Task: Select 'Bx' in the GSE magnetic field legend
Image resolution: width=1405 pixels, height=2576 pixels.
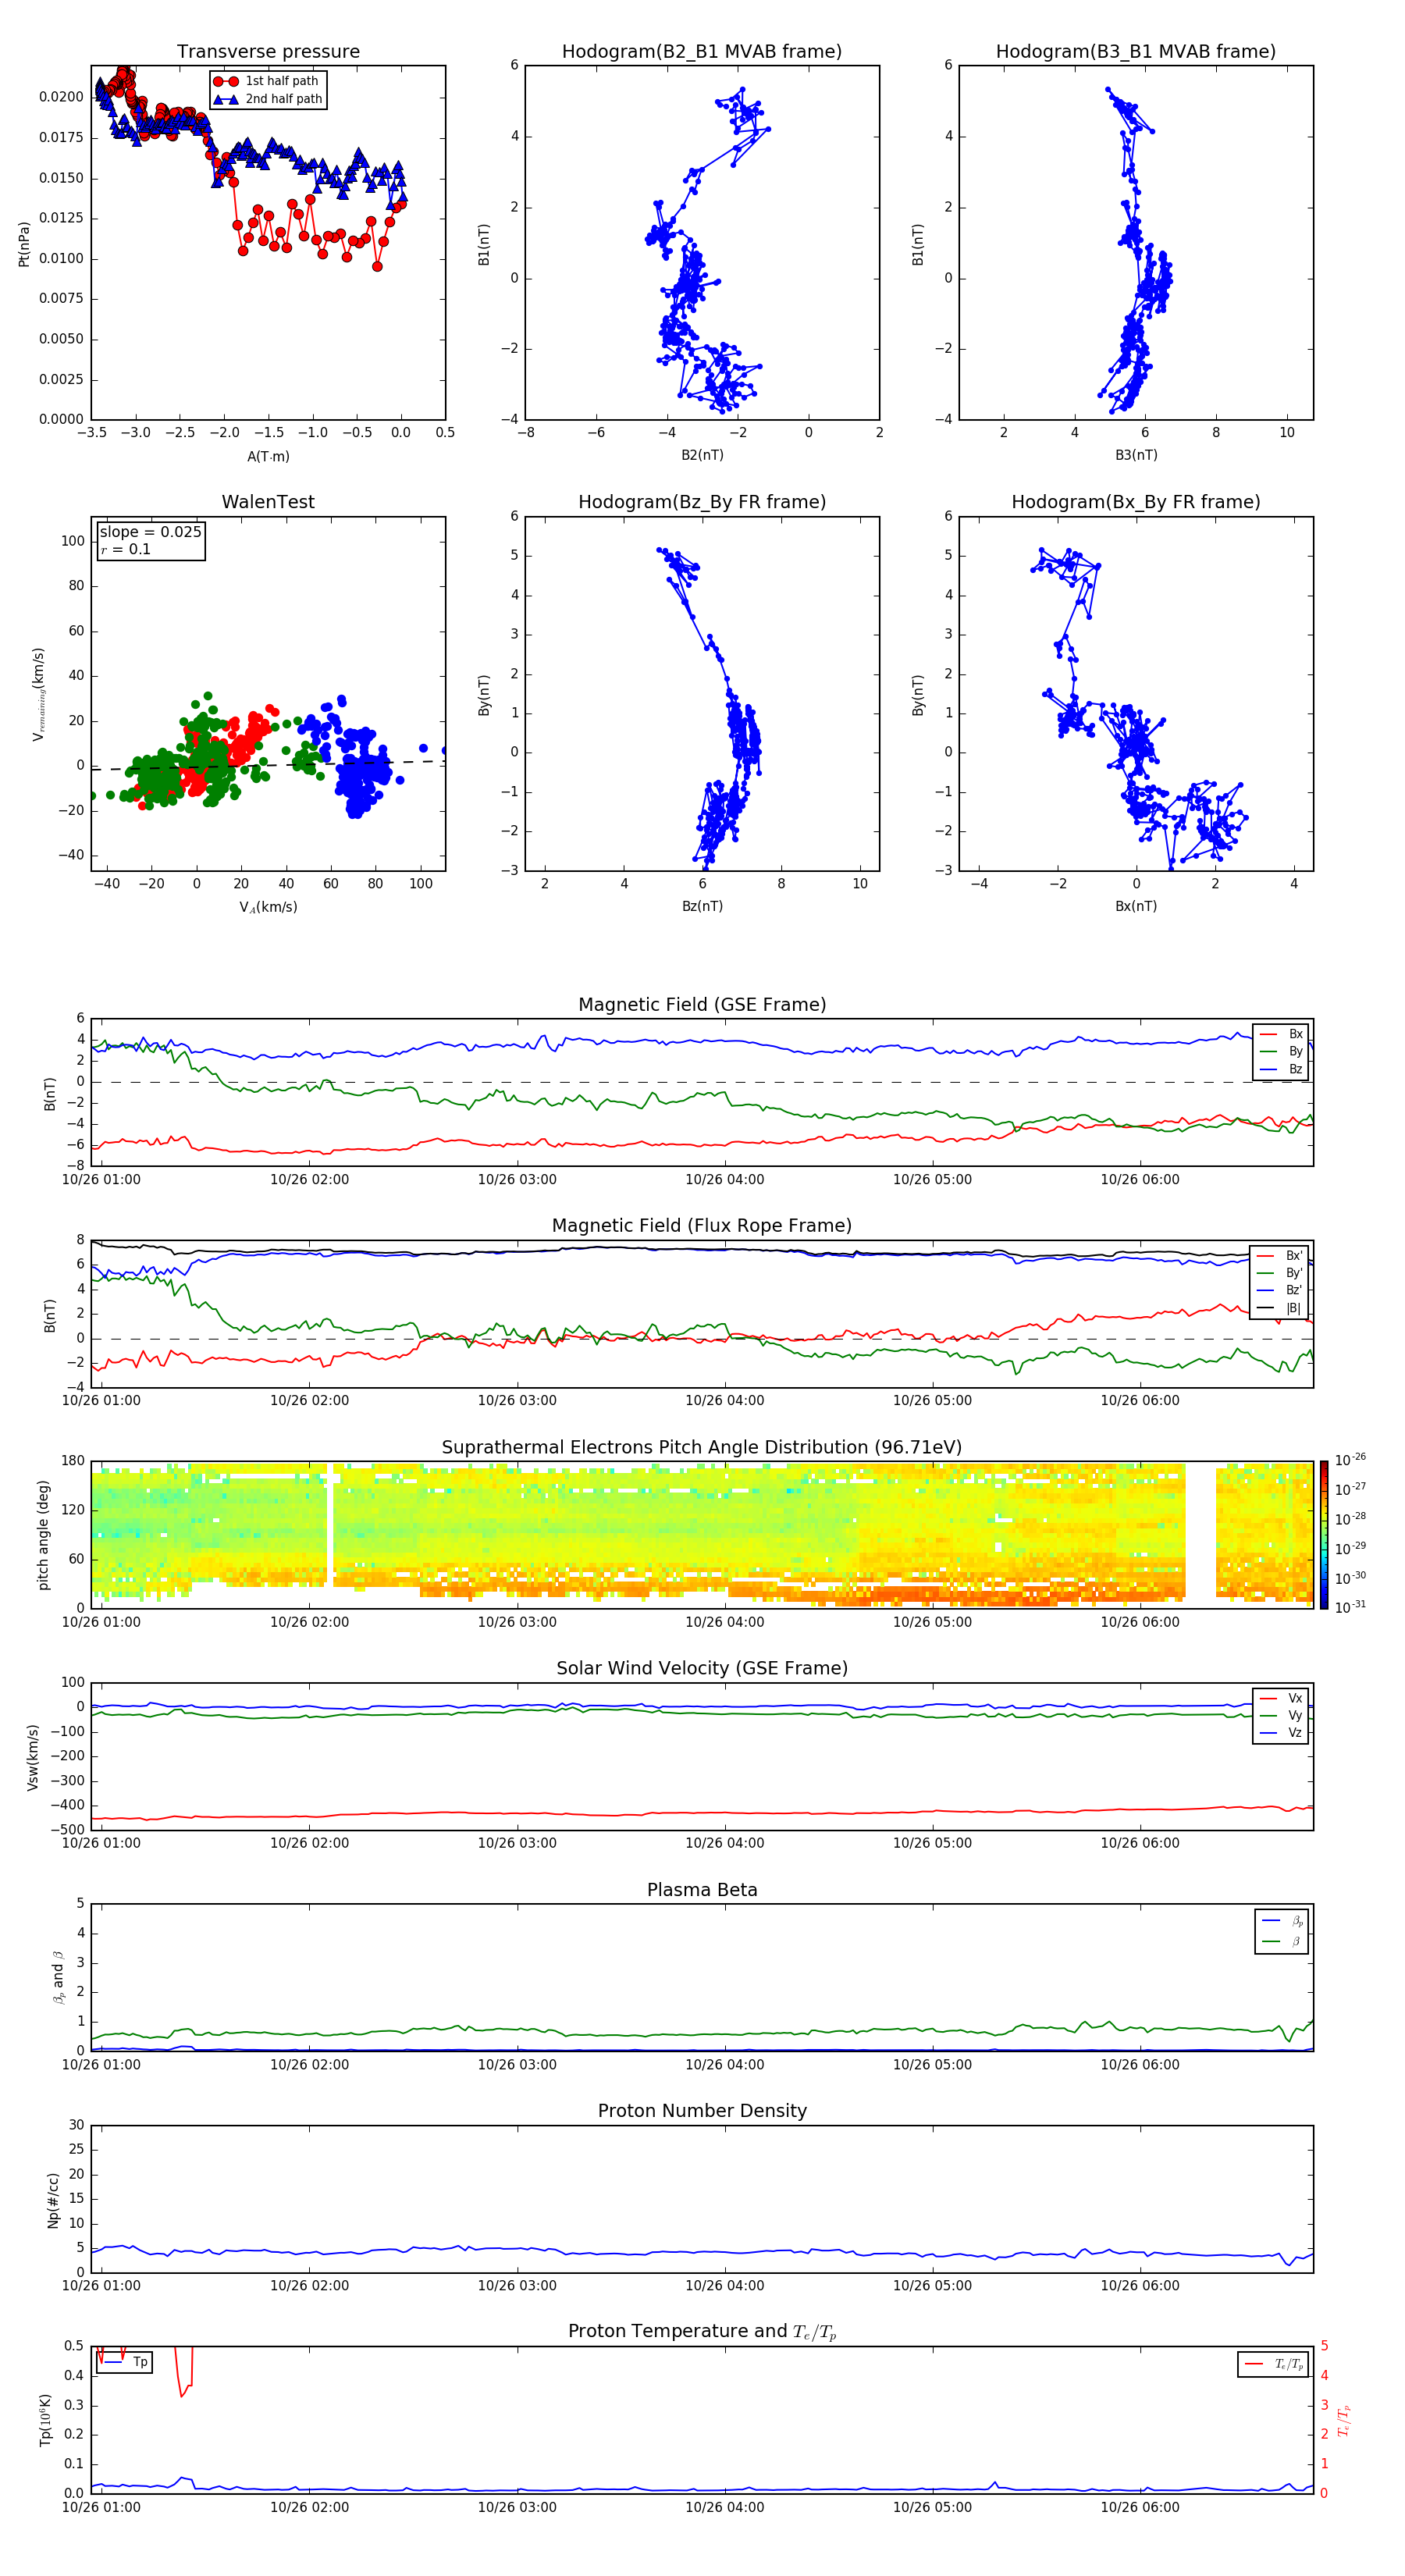Action: pyautogui.click(x=1281, y=1034)
